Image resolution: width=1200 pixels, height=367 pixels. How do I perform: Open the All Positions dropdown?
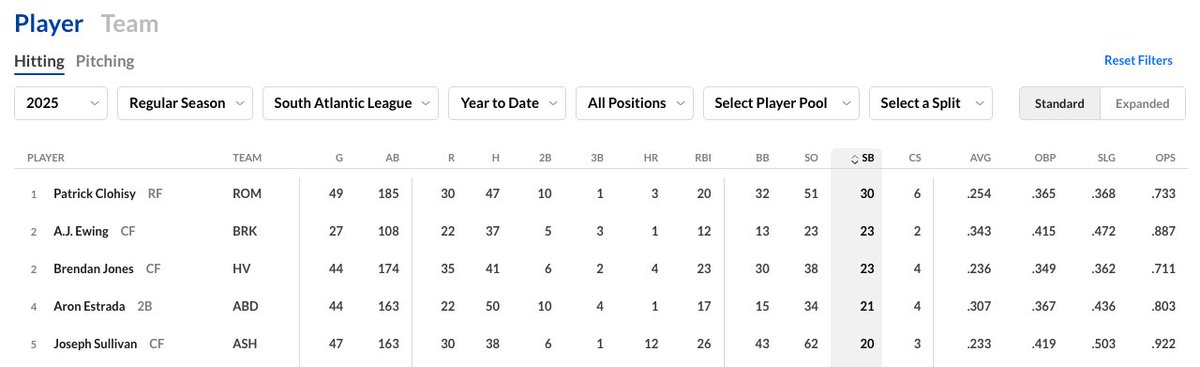tap(635, 103)
